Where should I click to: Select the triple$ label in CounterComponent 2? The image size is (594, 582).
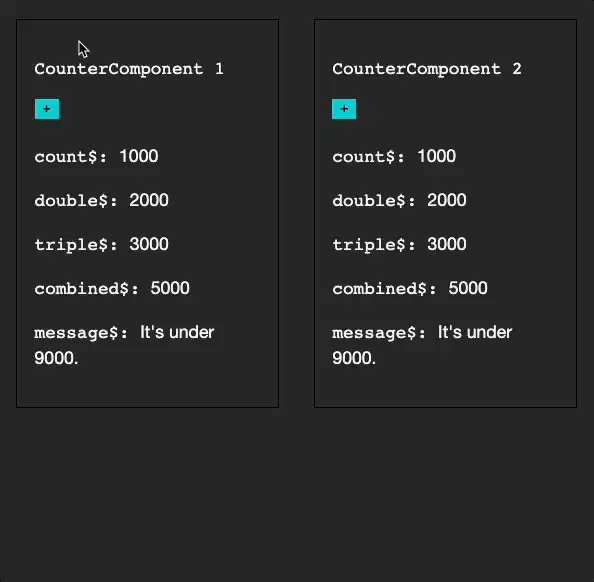[374, 245]
